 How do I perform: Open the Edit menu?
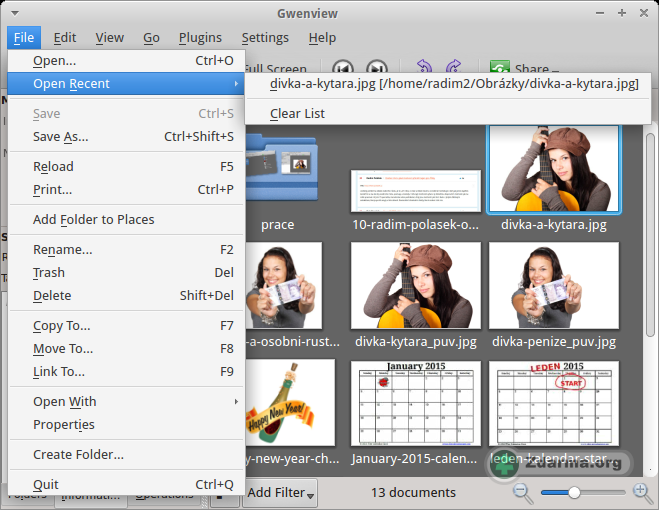[65, 38]
